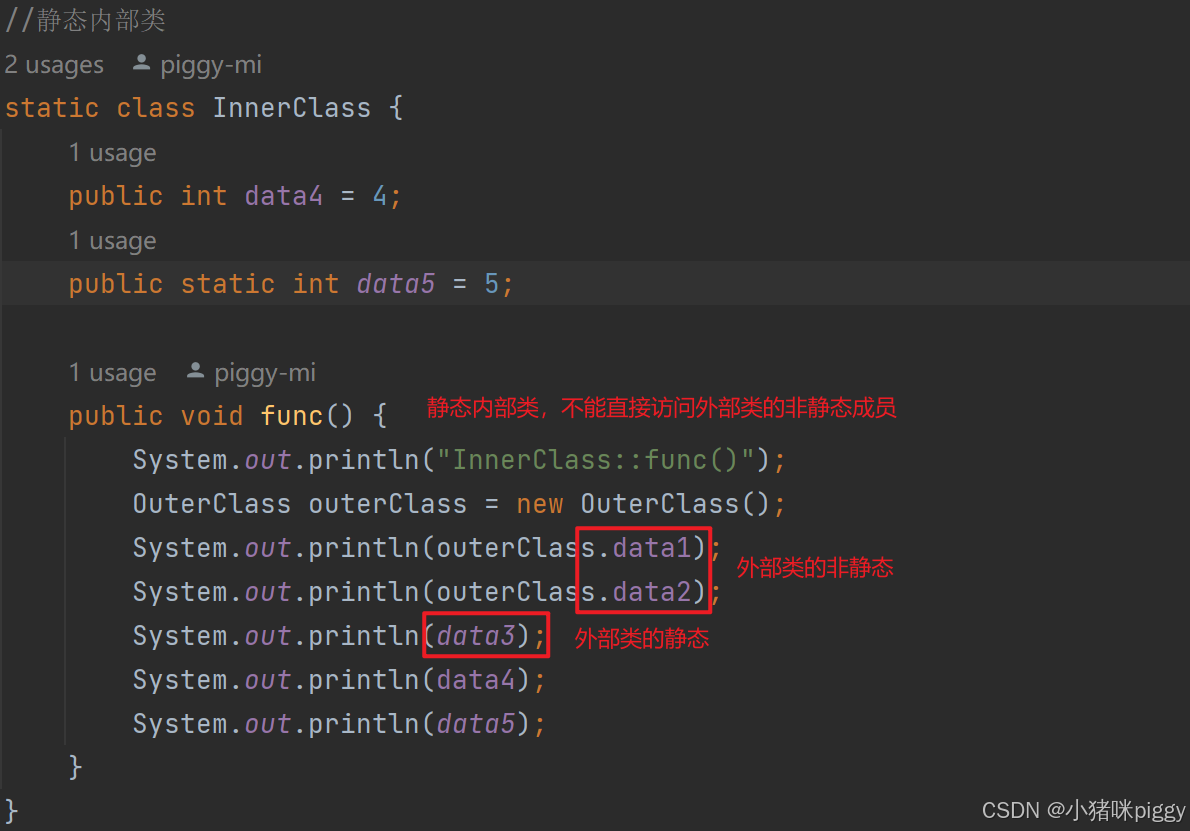Click the value 4 assigned to data4
The image size is (1190, 831).
click(380, 197)
